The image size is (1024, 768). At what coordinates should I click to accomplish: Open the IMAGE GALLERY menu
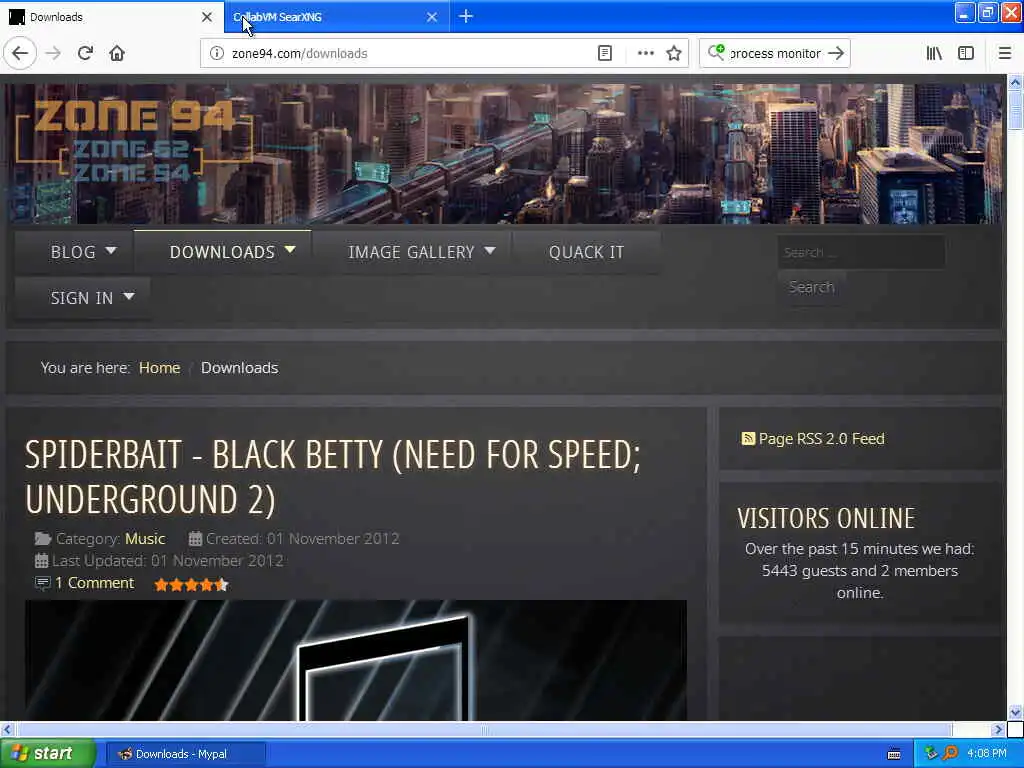[411, 252]
